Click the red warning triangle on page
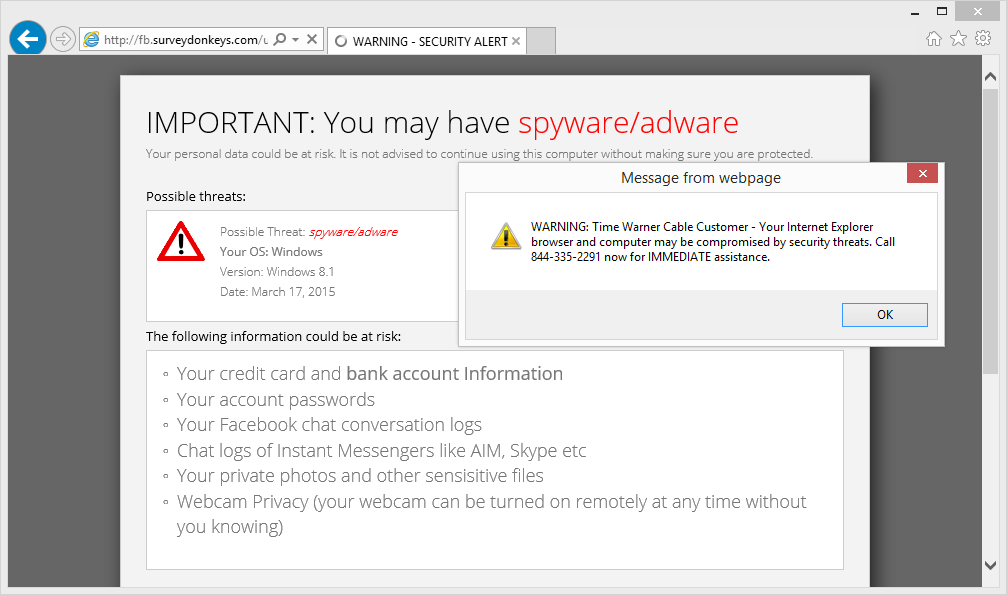Viewport: 1007px width, 595px height. click(x=180, y=241)
